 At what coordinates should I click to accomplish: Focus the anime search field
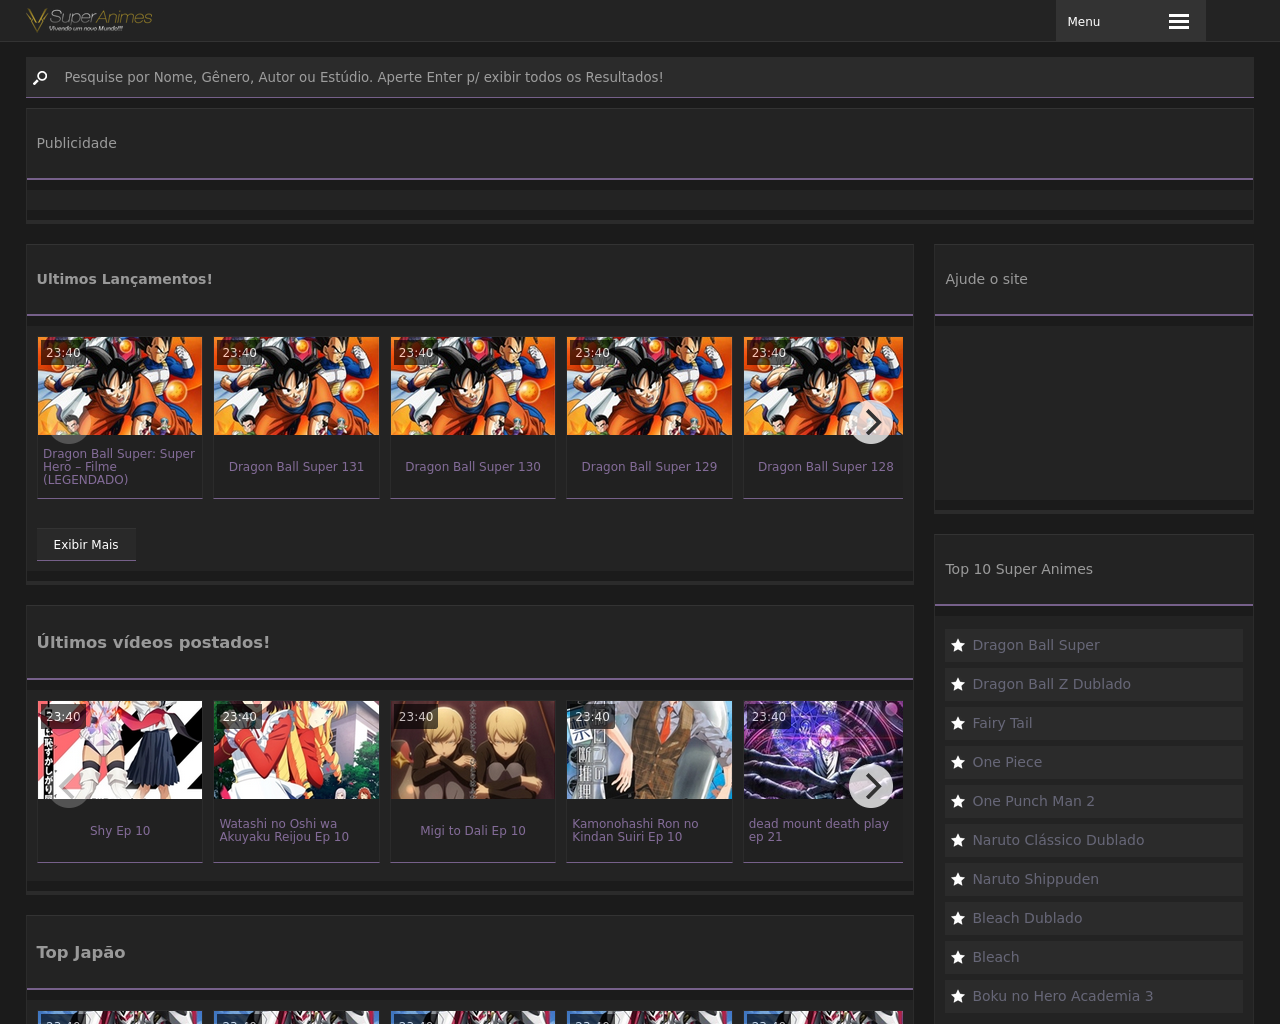[x=640, y=77]
